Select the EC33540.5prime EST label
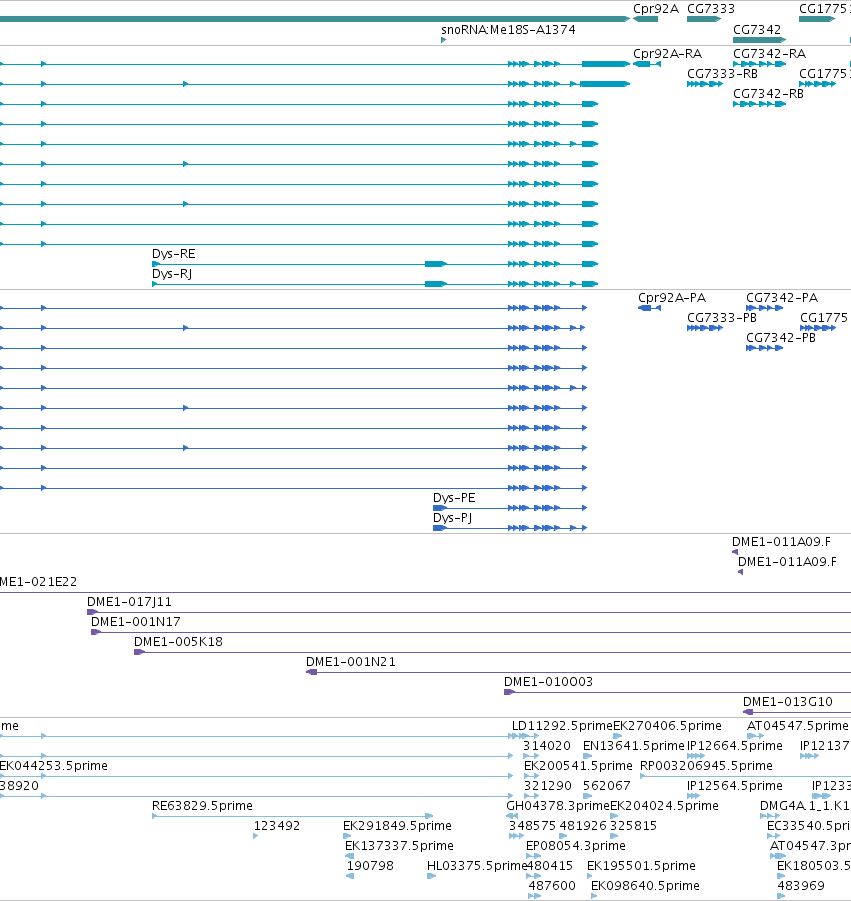The height and width of the screenshot is (901, 851). [809, 826]
